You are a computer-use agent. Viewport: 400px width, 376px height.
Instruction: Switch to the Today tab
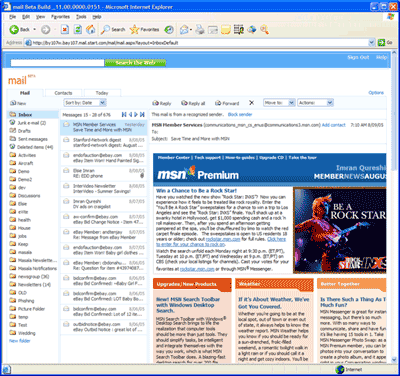click(102, 93)
